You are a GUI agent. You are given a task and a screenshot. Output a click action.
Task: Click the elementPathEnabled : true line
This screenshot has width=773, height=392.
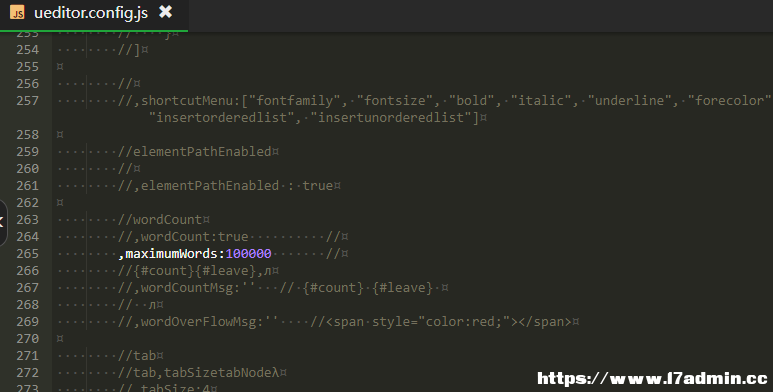tap(229, 185)
